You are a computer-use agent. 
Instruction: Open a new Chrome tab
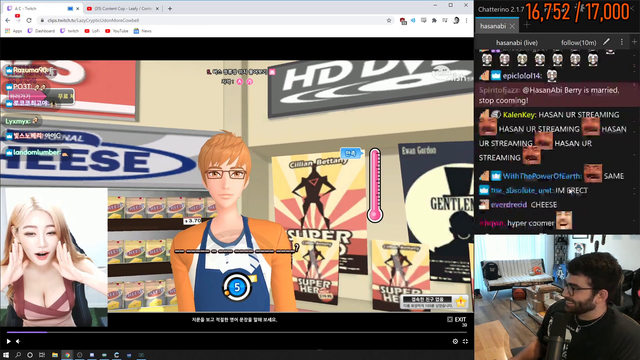pyautogui.click(x=170, y=8)
